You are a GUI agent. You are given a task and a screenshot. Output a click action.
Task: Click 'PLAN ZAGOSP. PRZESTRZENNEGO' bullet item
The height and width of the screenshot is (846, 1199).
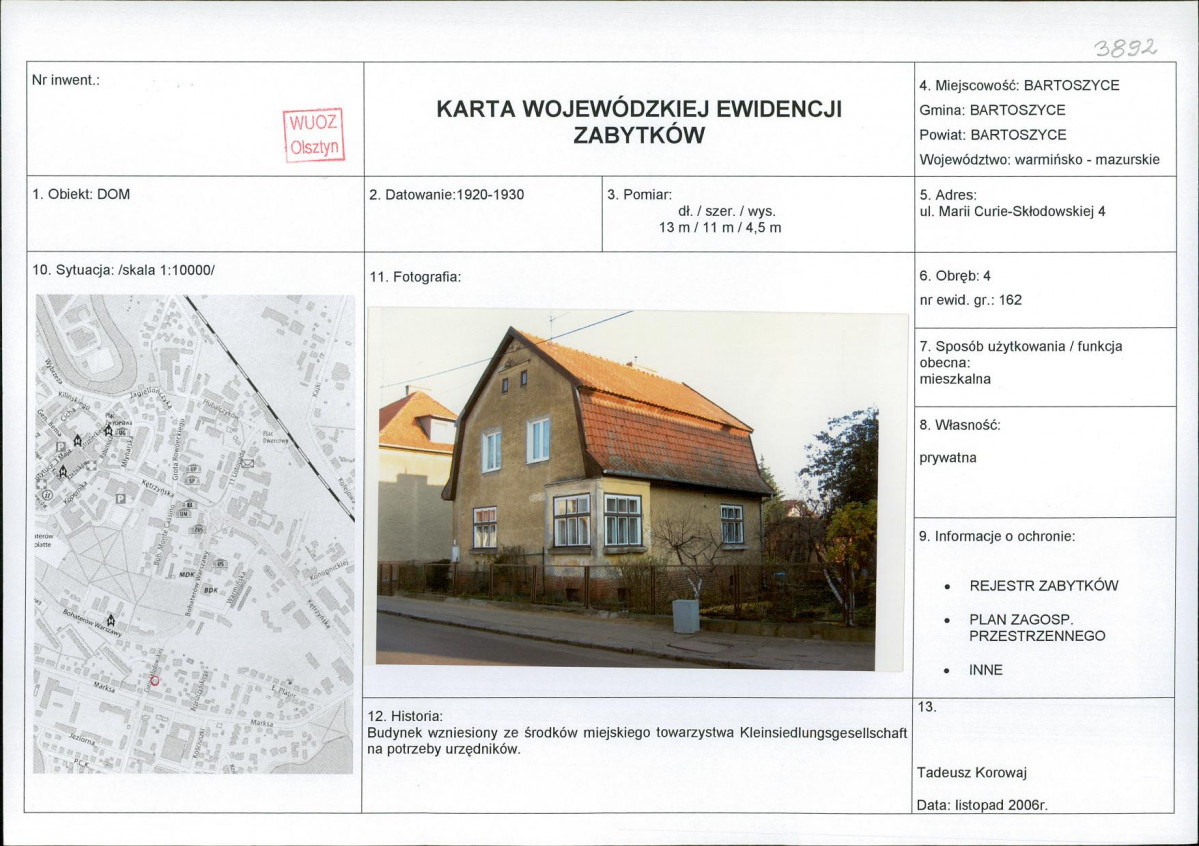tap(1038, 627)
